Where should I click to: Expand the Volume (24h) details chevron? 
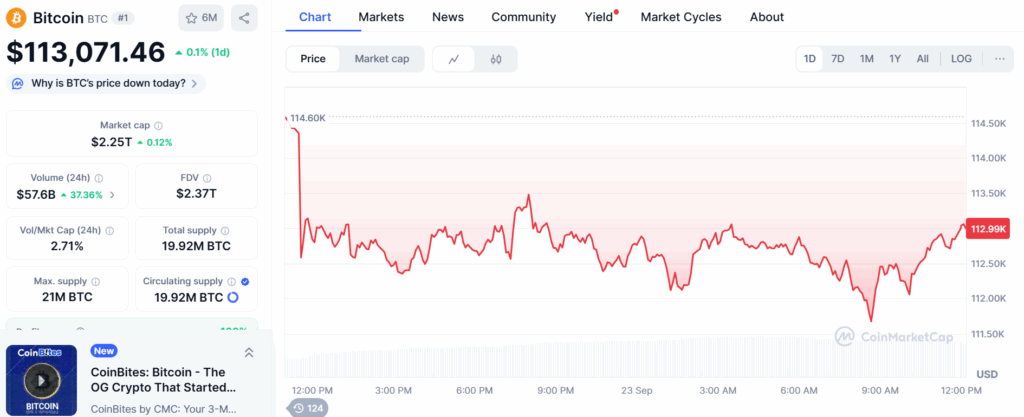click(112, 195)
